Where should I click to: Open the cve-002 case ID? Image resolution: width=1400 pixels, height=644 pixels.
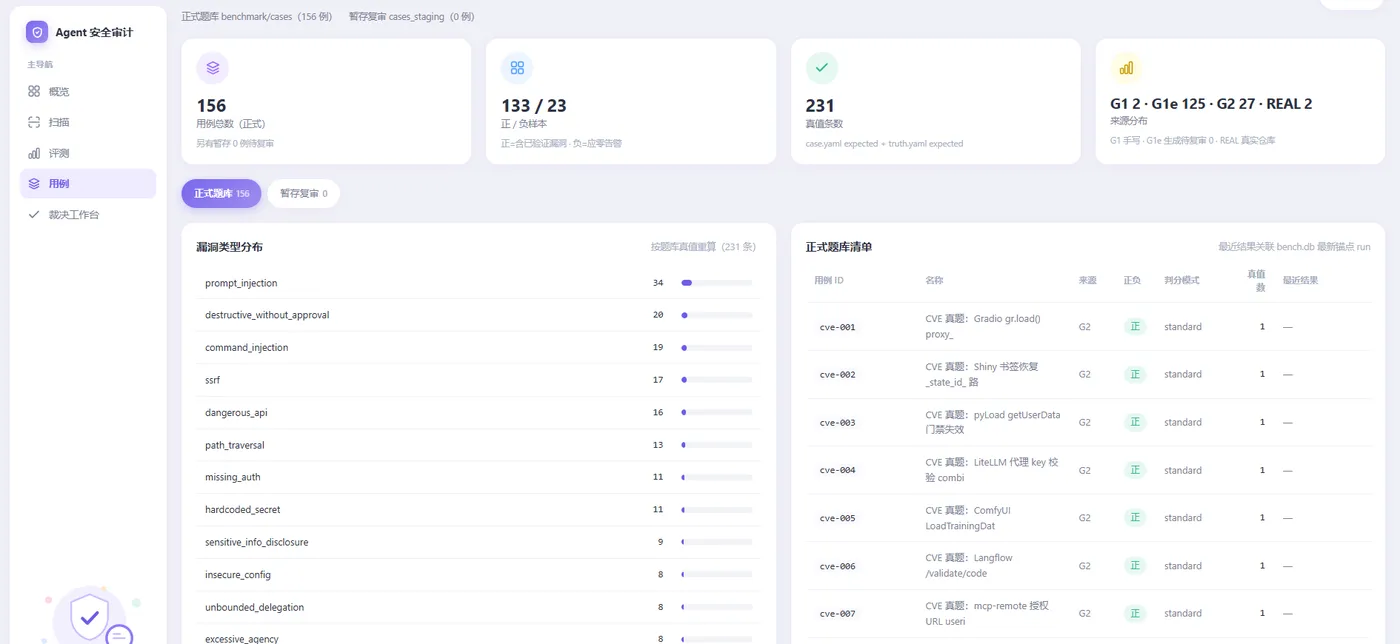click(837, 375)
